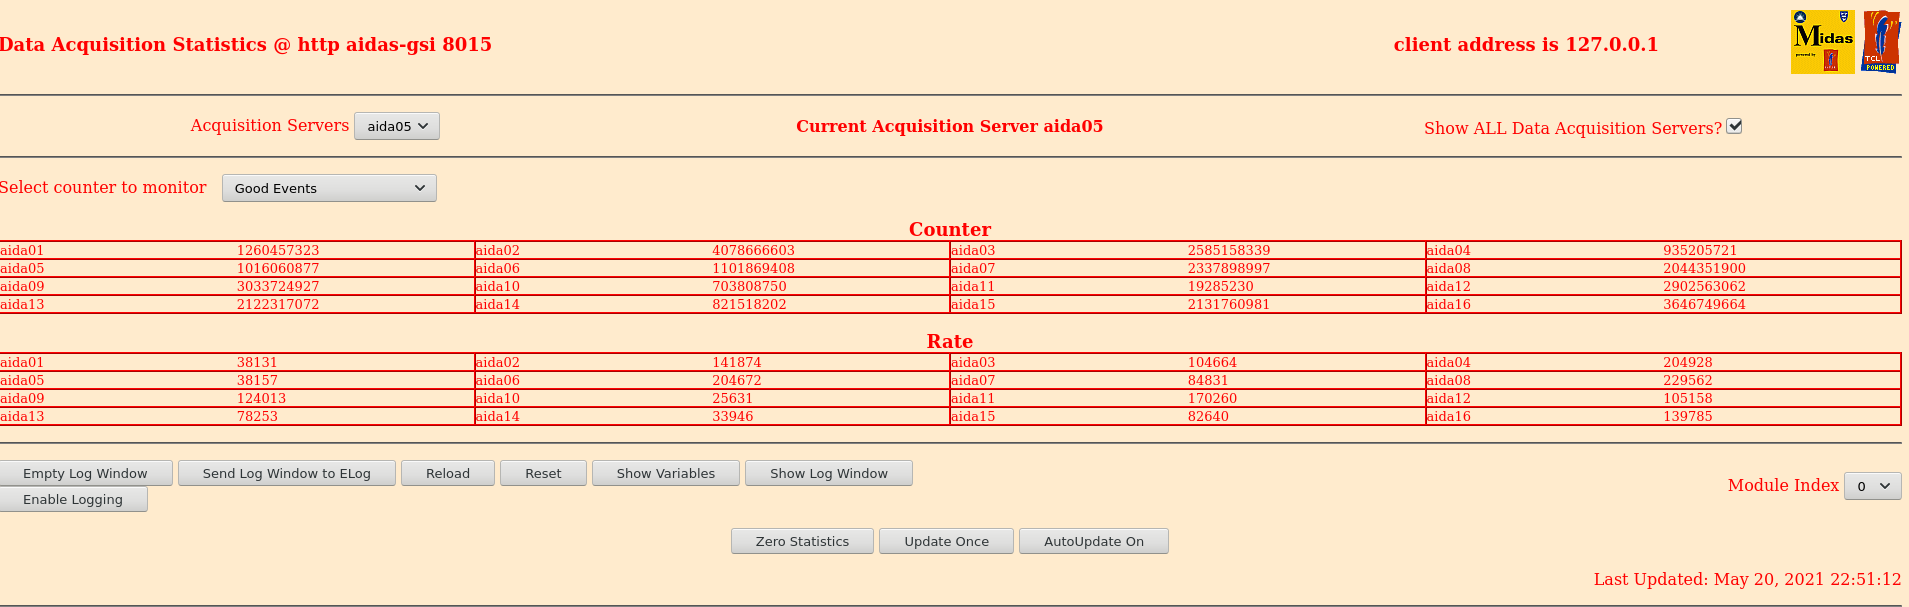Select counter value 2585158339 for aida03
Viewport: 1909px width, 607px height.
pyautogui.click(x=1229, y=250)
